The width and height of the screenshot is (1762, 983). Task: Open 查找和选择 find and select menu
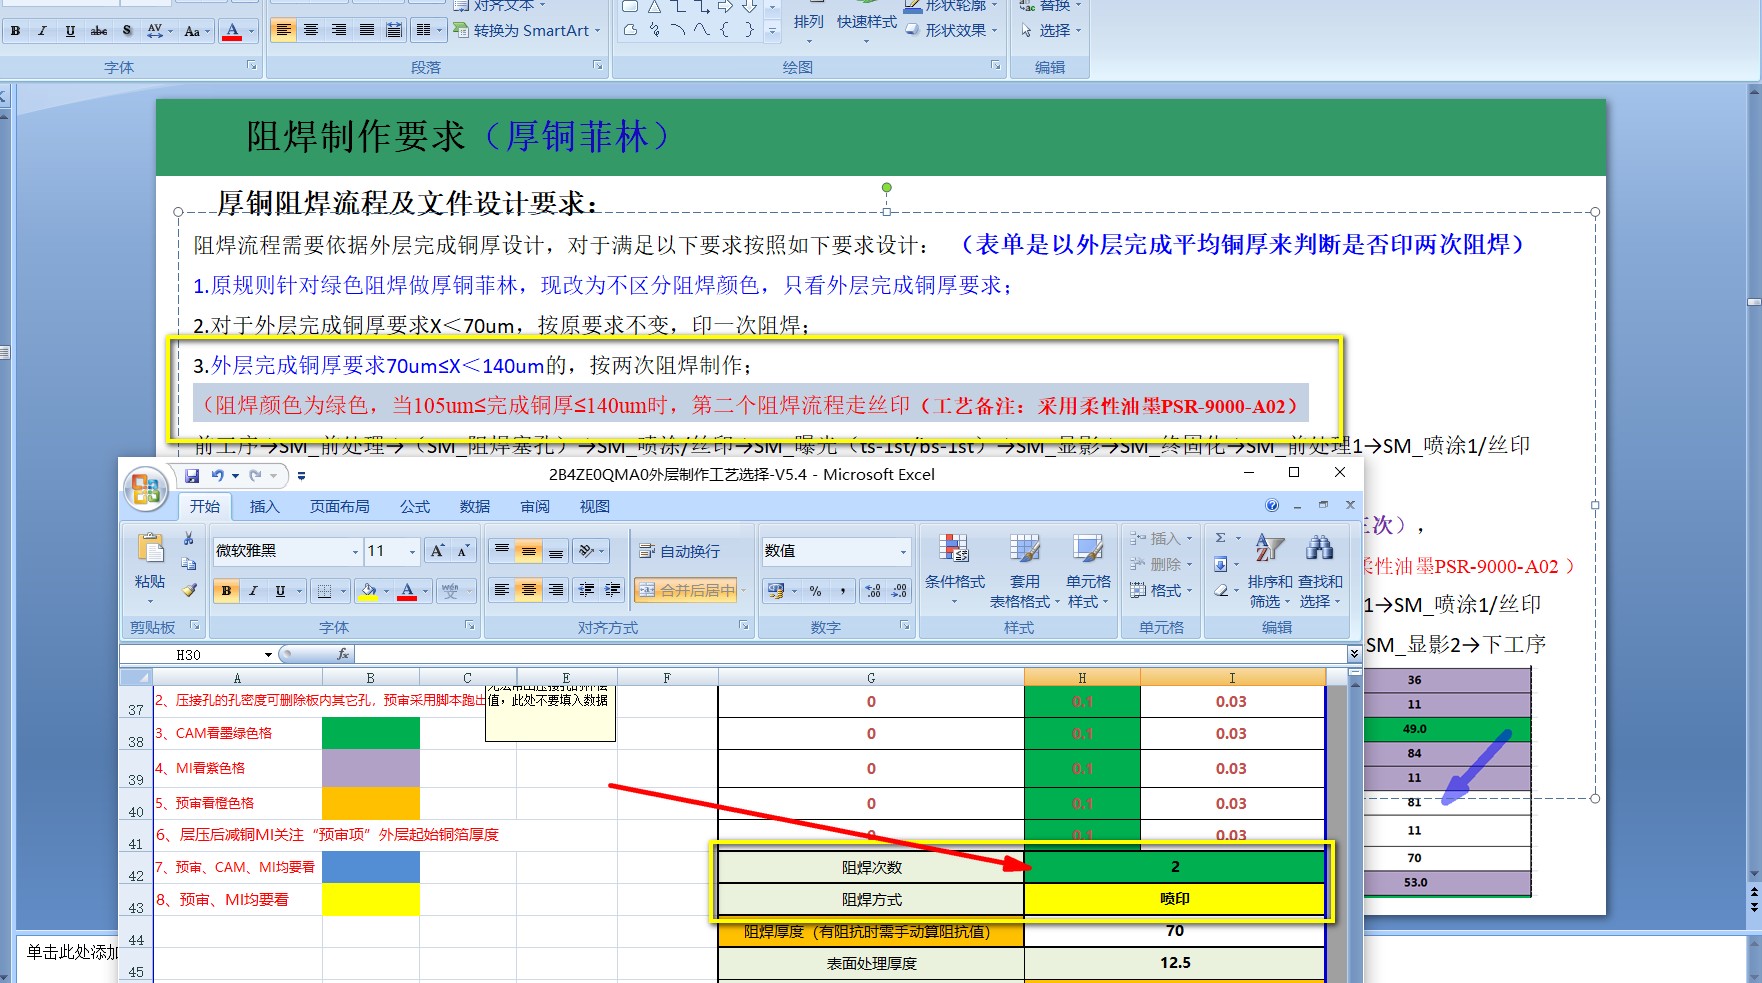[x=1320, y=570]
